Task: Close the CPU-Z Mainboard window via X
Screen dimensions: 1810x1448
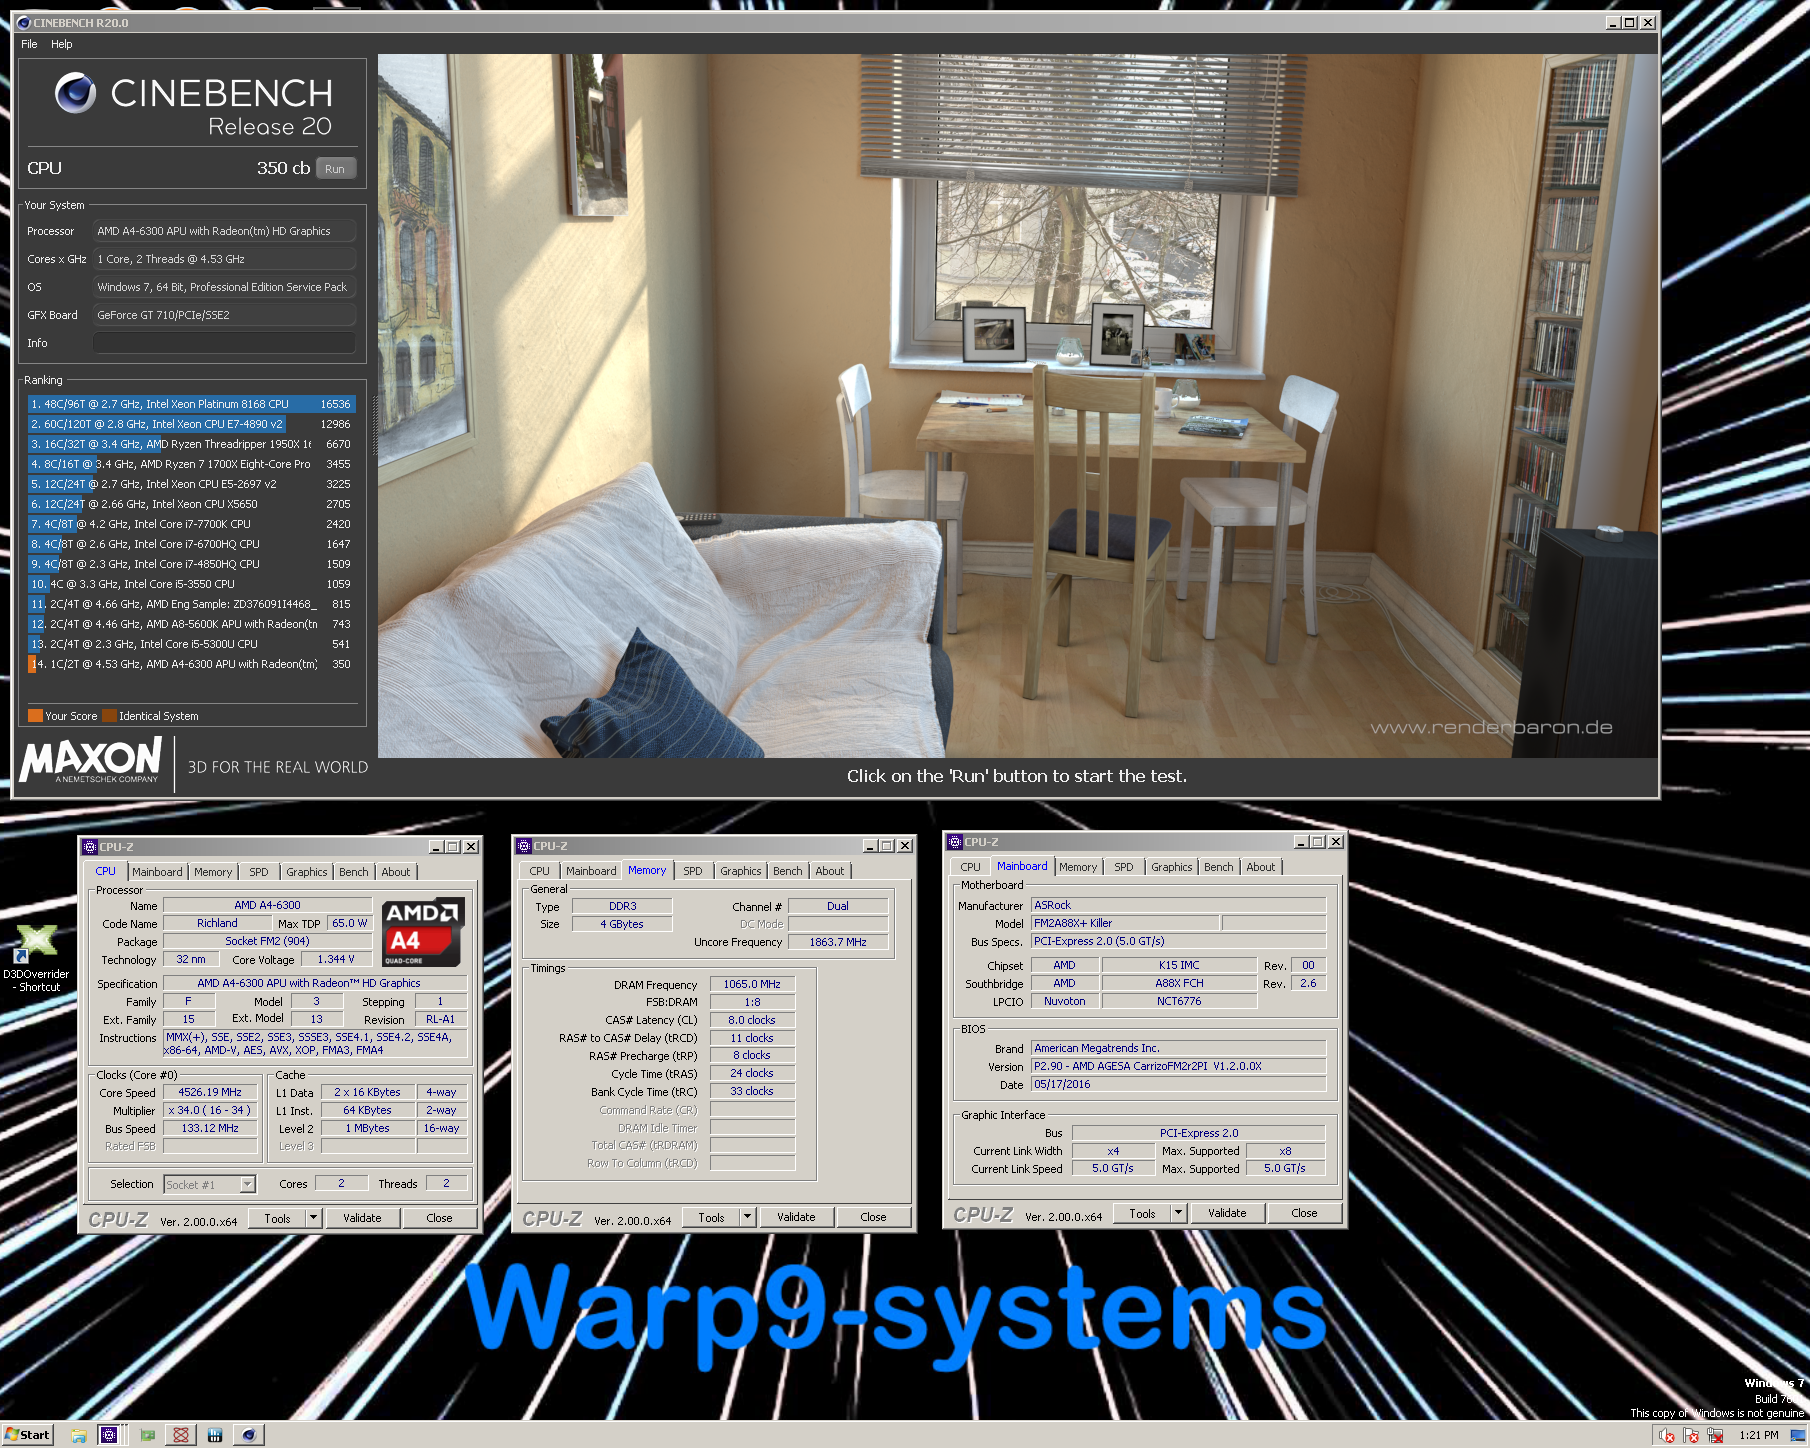Action: tap(1336, 842)
